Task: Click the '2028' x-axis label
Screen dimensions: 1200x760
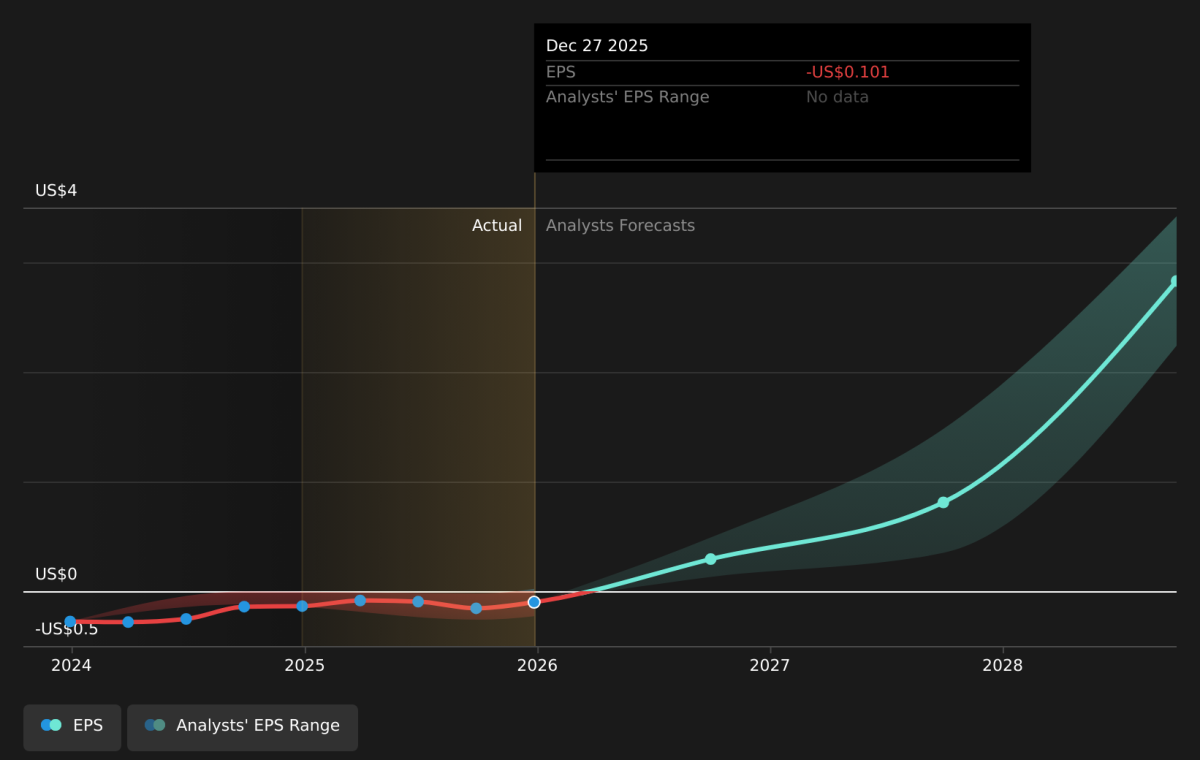Action: [x=1003, y=665]
